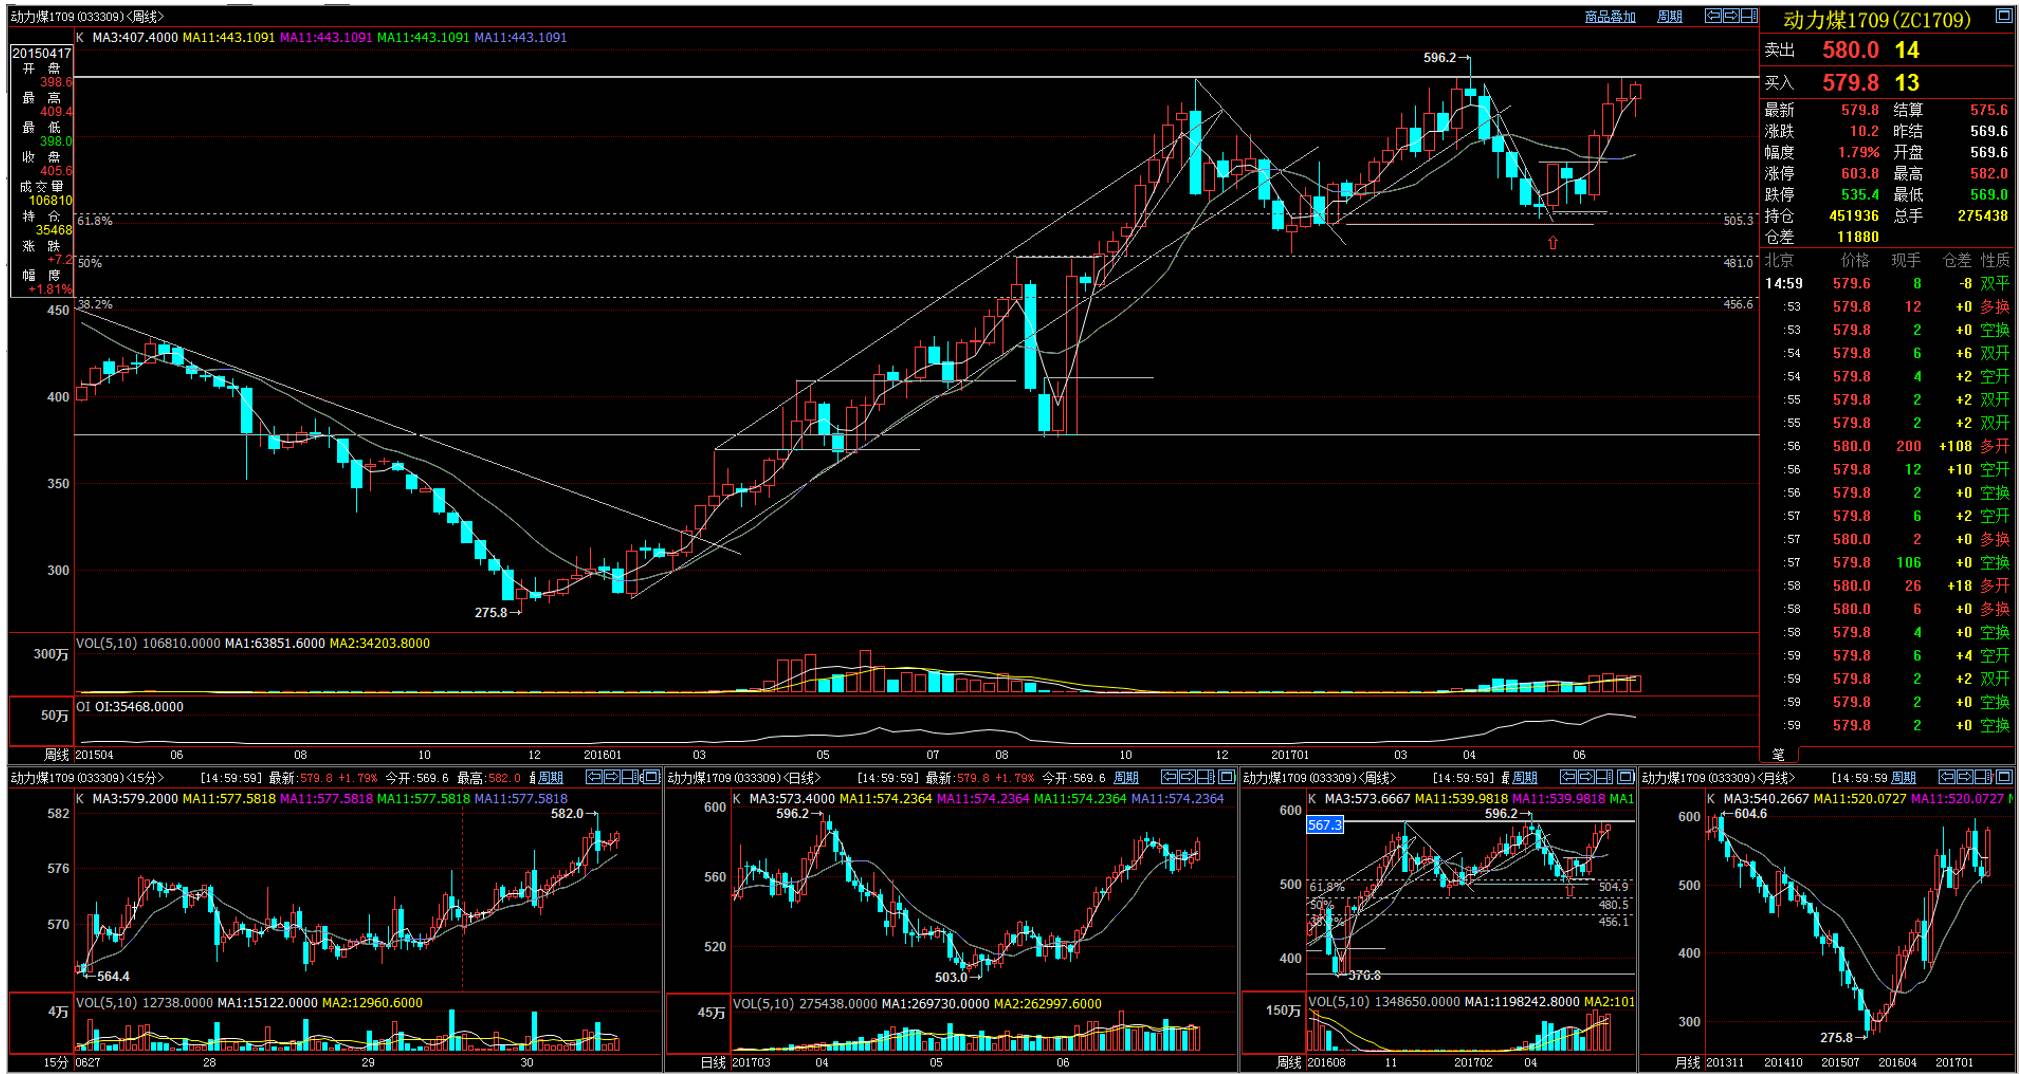Click the 持仓 value 451936

(x=1853, y=216)
